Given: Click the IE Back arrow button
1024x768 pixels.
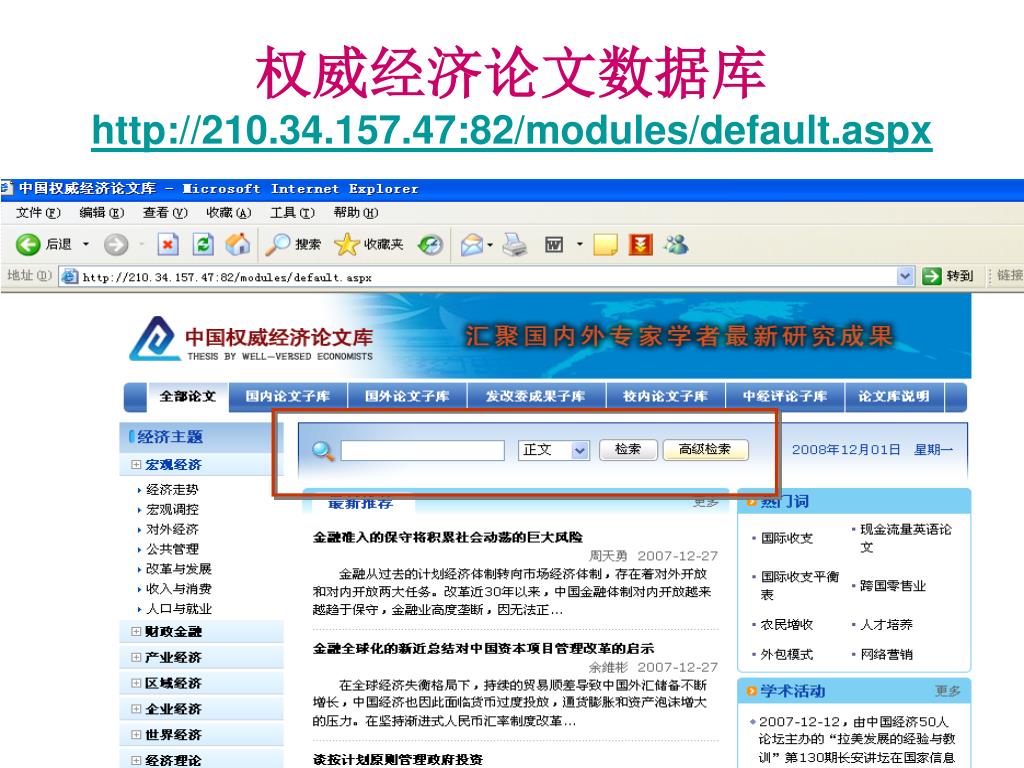Looking at the screenshot, I should (x=28, y=245).
